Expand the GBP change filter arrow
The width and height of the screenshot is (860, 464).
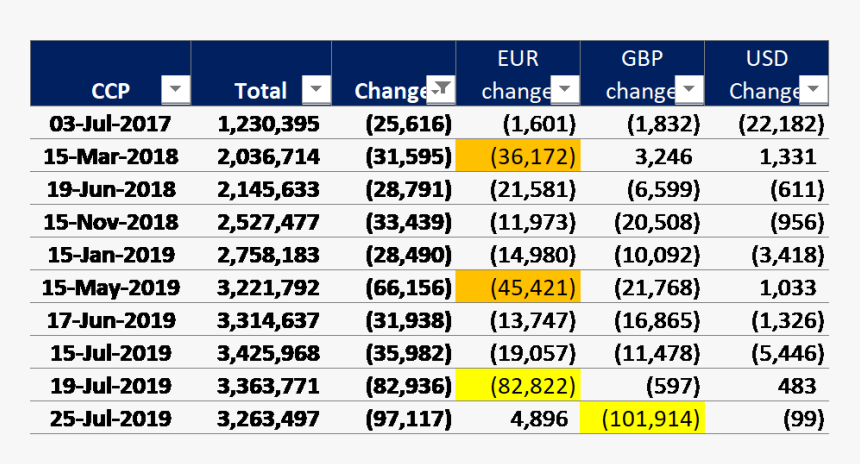[x=689, y=91]
